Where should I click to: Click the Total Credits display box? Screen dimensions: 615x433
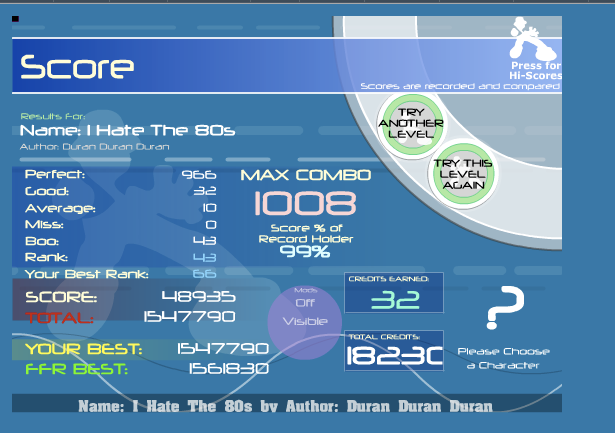[395, 352]
